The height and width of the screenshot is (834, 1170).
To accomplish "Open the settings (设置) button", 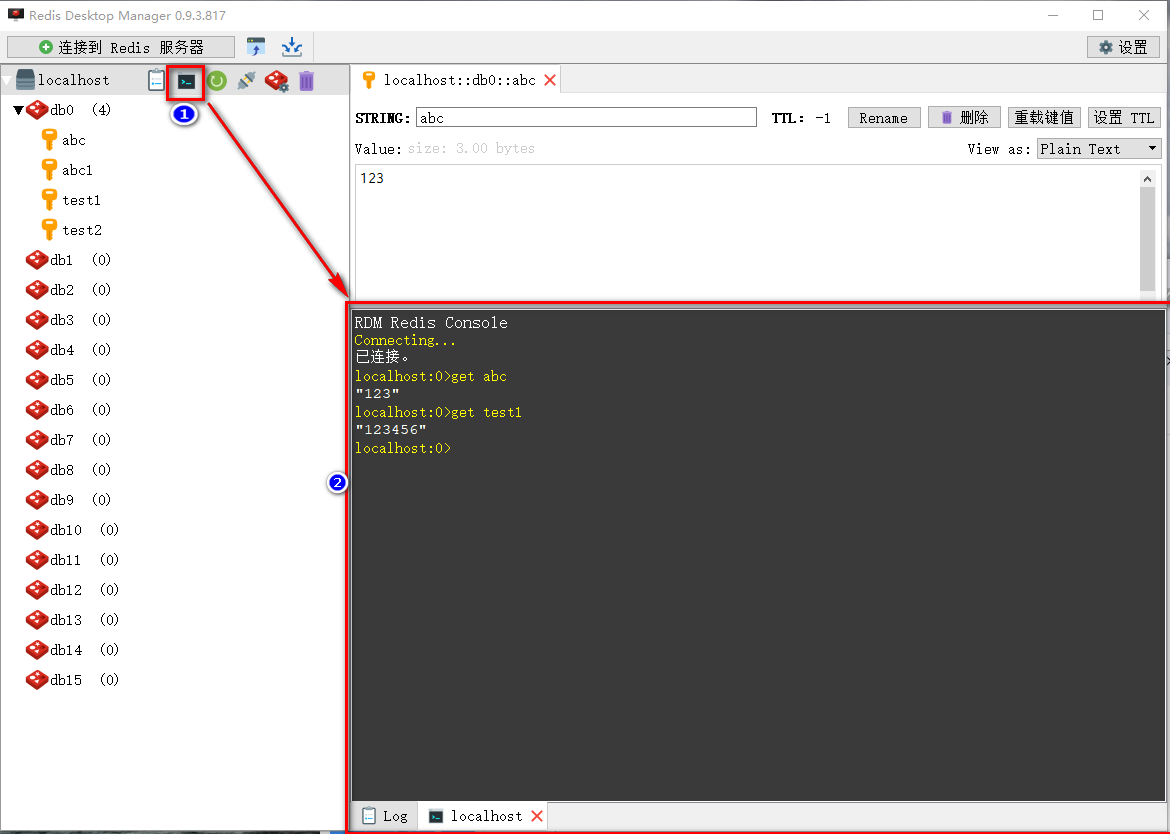I will [x=1123, y=47].
